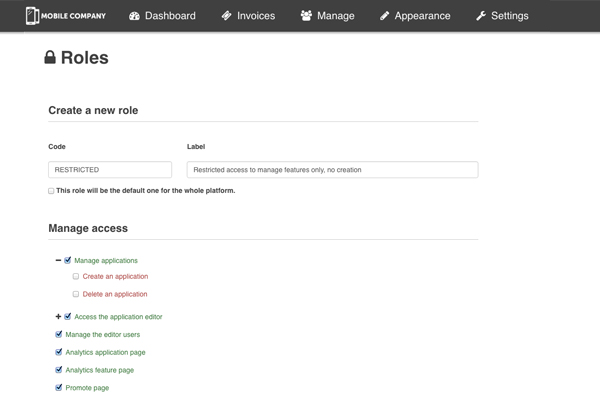Click the Promote page label
The height and width of the screenshot is (400, 600).
point(87,387)
